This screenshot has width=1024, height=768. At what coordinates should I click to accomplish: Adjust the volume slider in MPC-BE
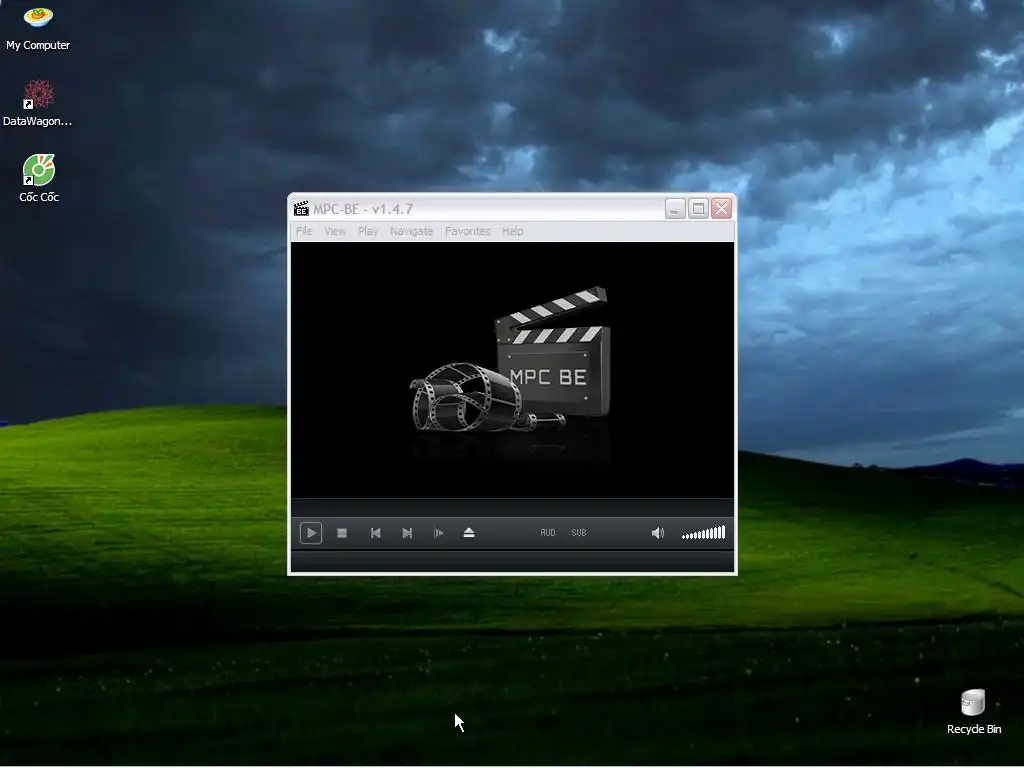[x=703, y=533]
